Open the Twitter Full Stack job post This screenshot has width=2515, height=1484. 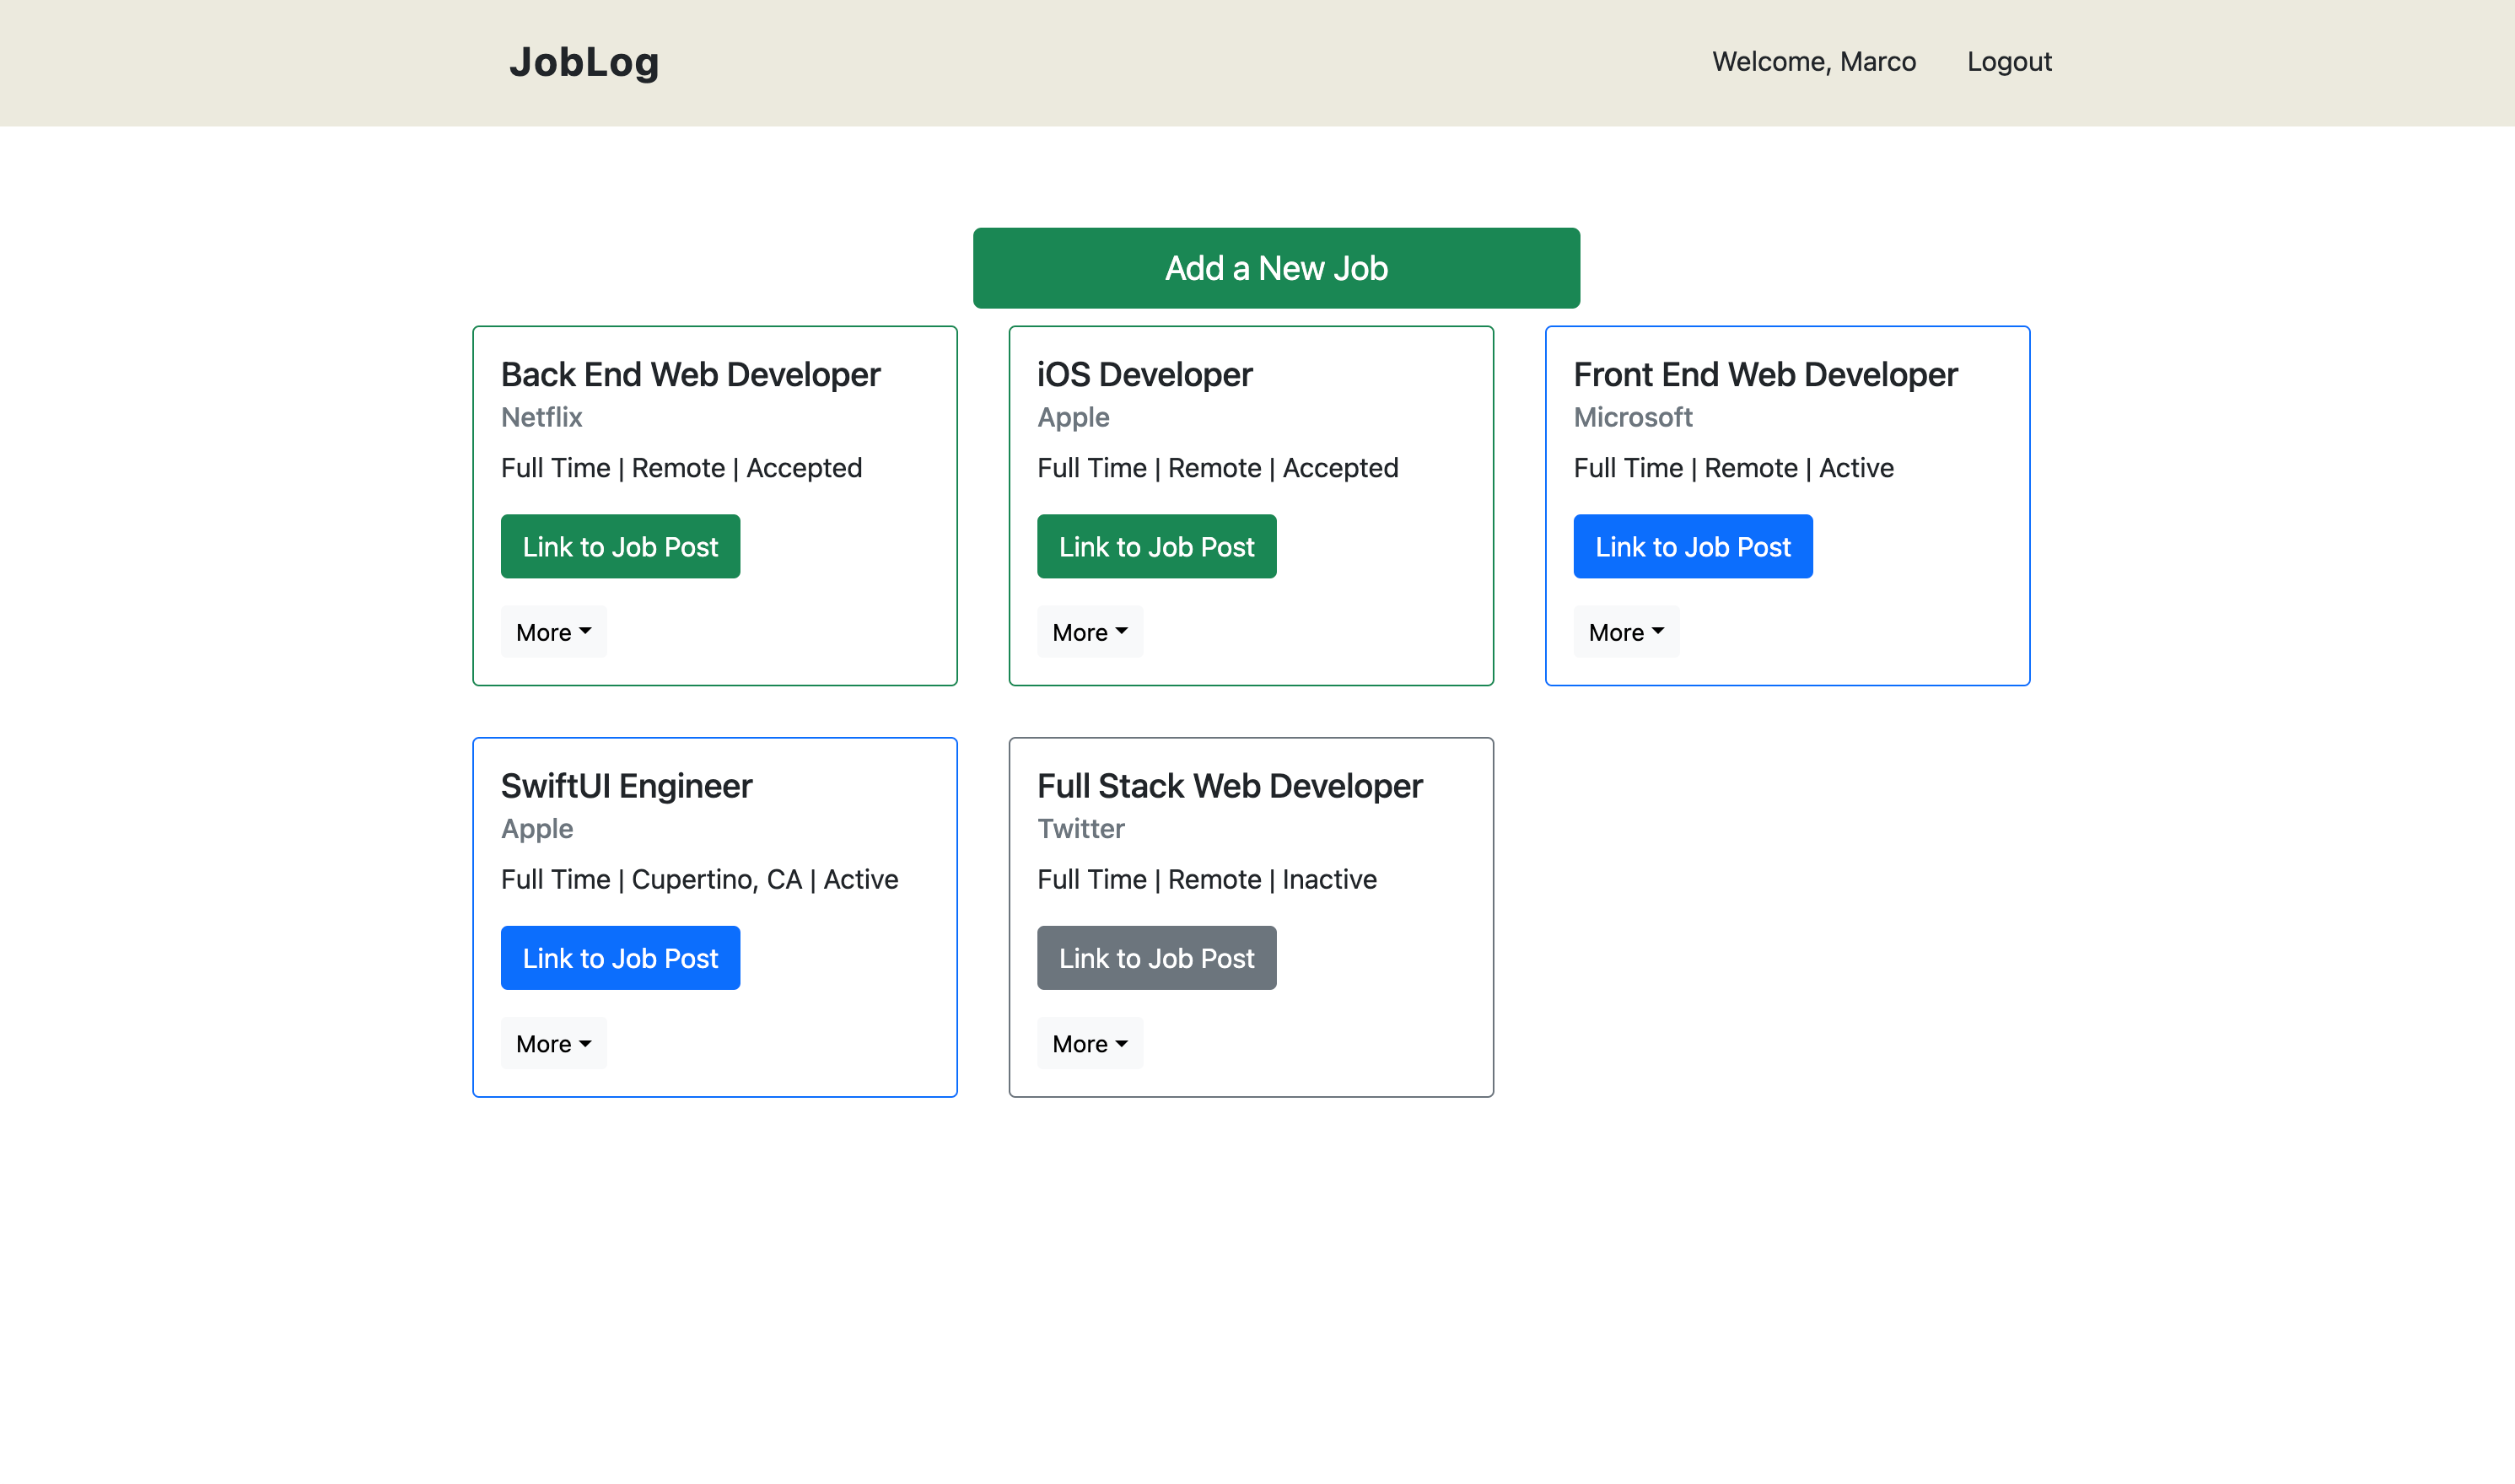point(1156,957)
